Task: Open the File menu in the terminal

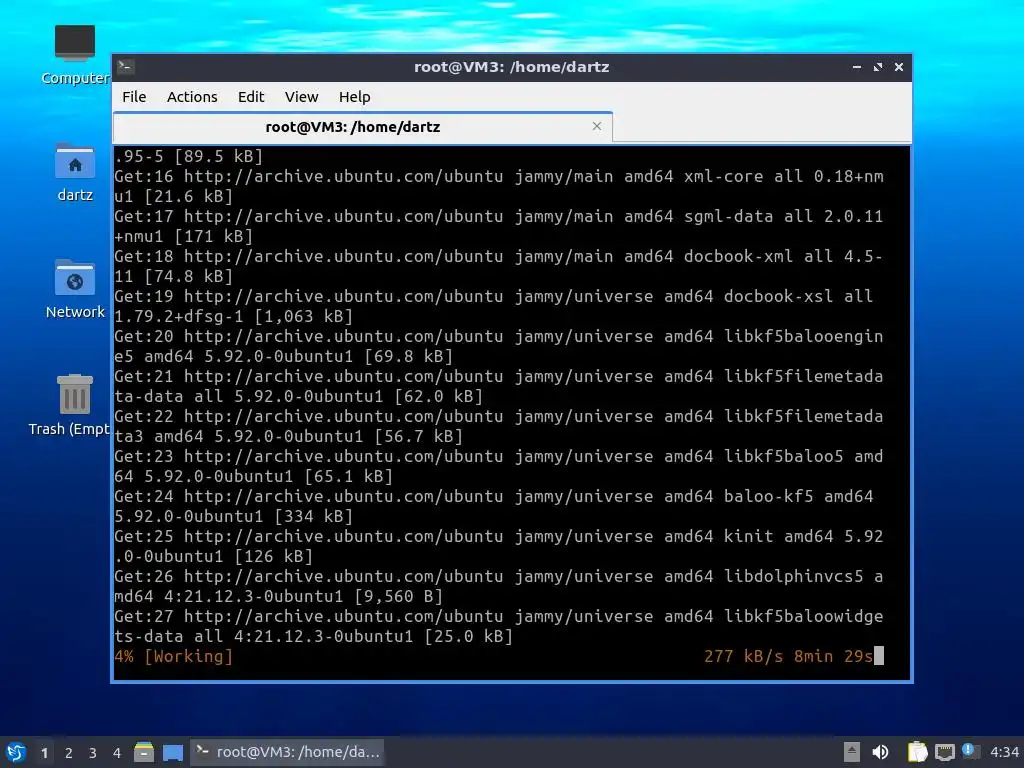Action: click(134, 97)
